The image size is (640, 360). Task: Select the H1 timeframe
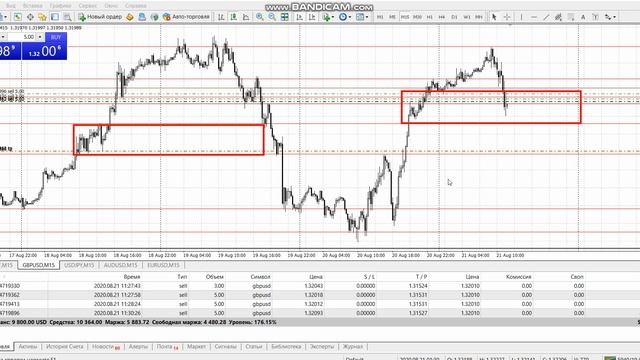click(x=429, y=17)
